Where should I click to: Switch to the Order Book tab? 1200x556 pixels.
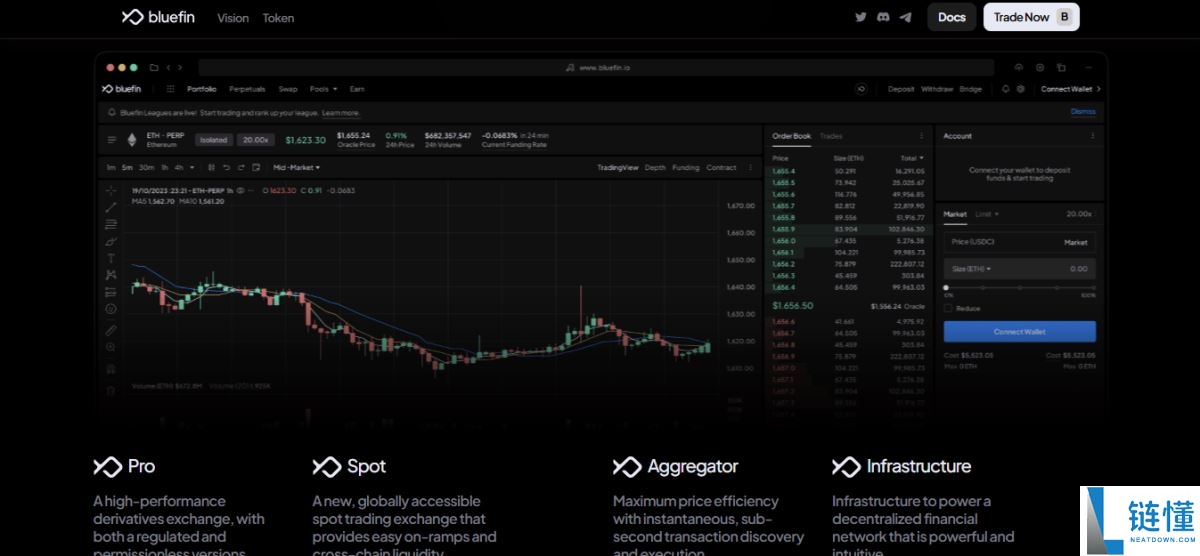pyautogui.click(x=791, y=136)
